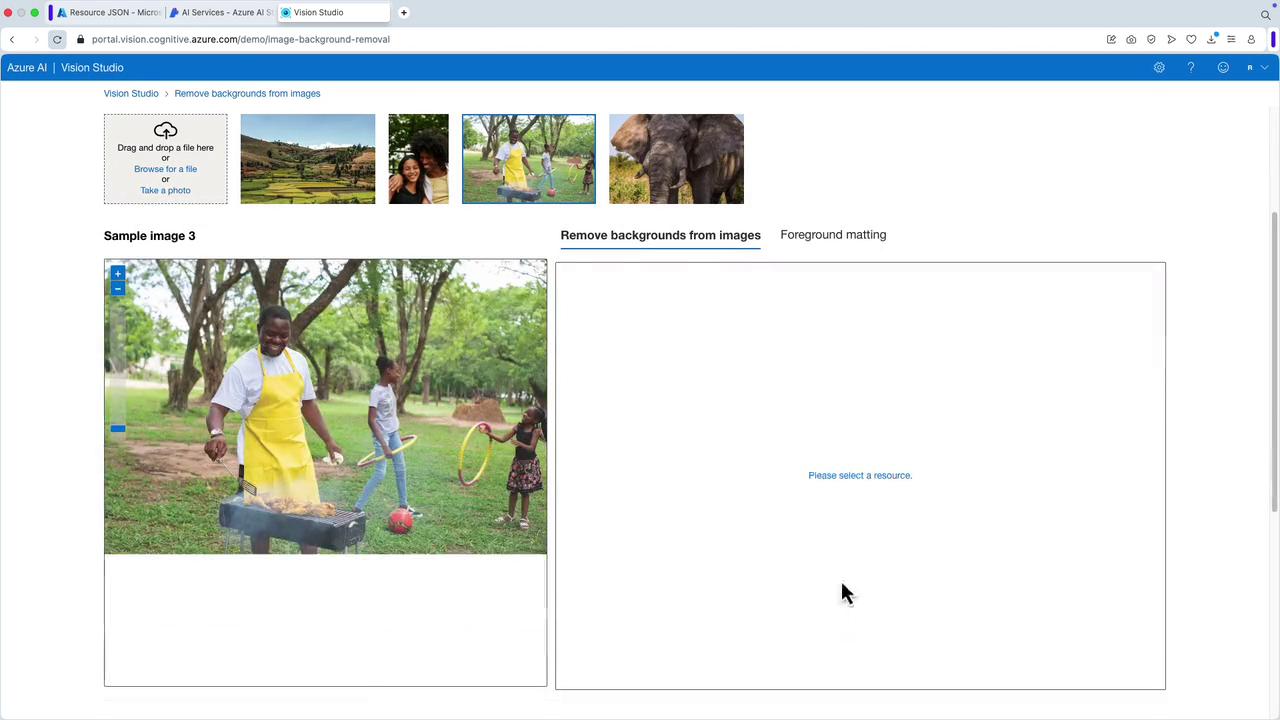Switch to the Foreground matting tab
The image size is (1280, 720).
coord(833,235)
